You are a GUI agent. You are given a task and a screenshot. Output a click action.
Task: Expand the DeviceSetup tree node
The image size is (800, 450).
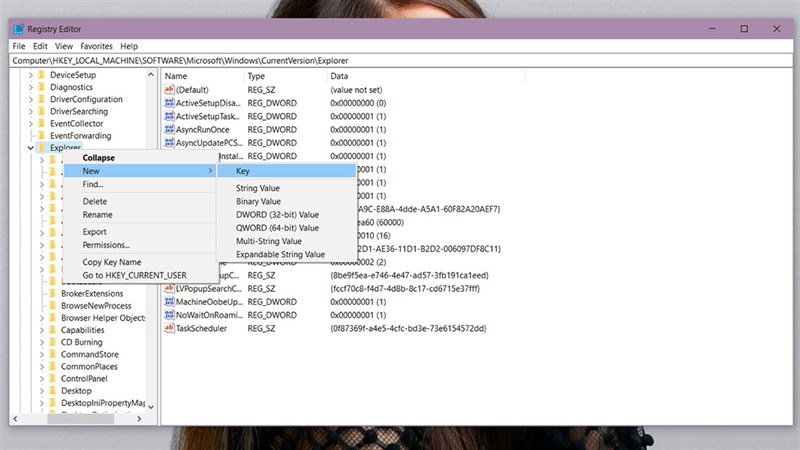[x=31, y=75]
